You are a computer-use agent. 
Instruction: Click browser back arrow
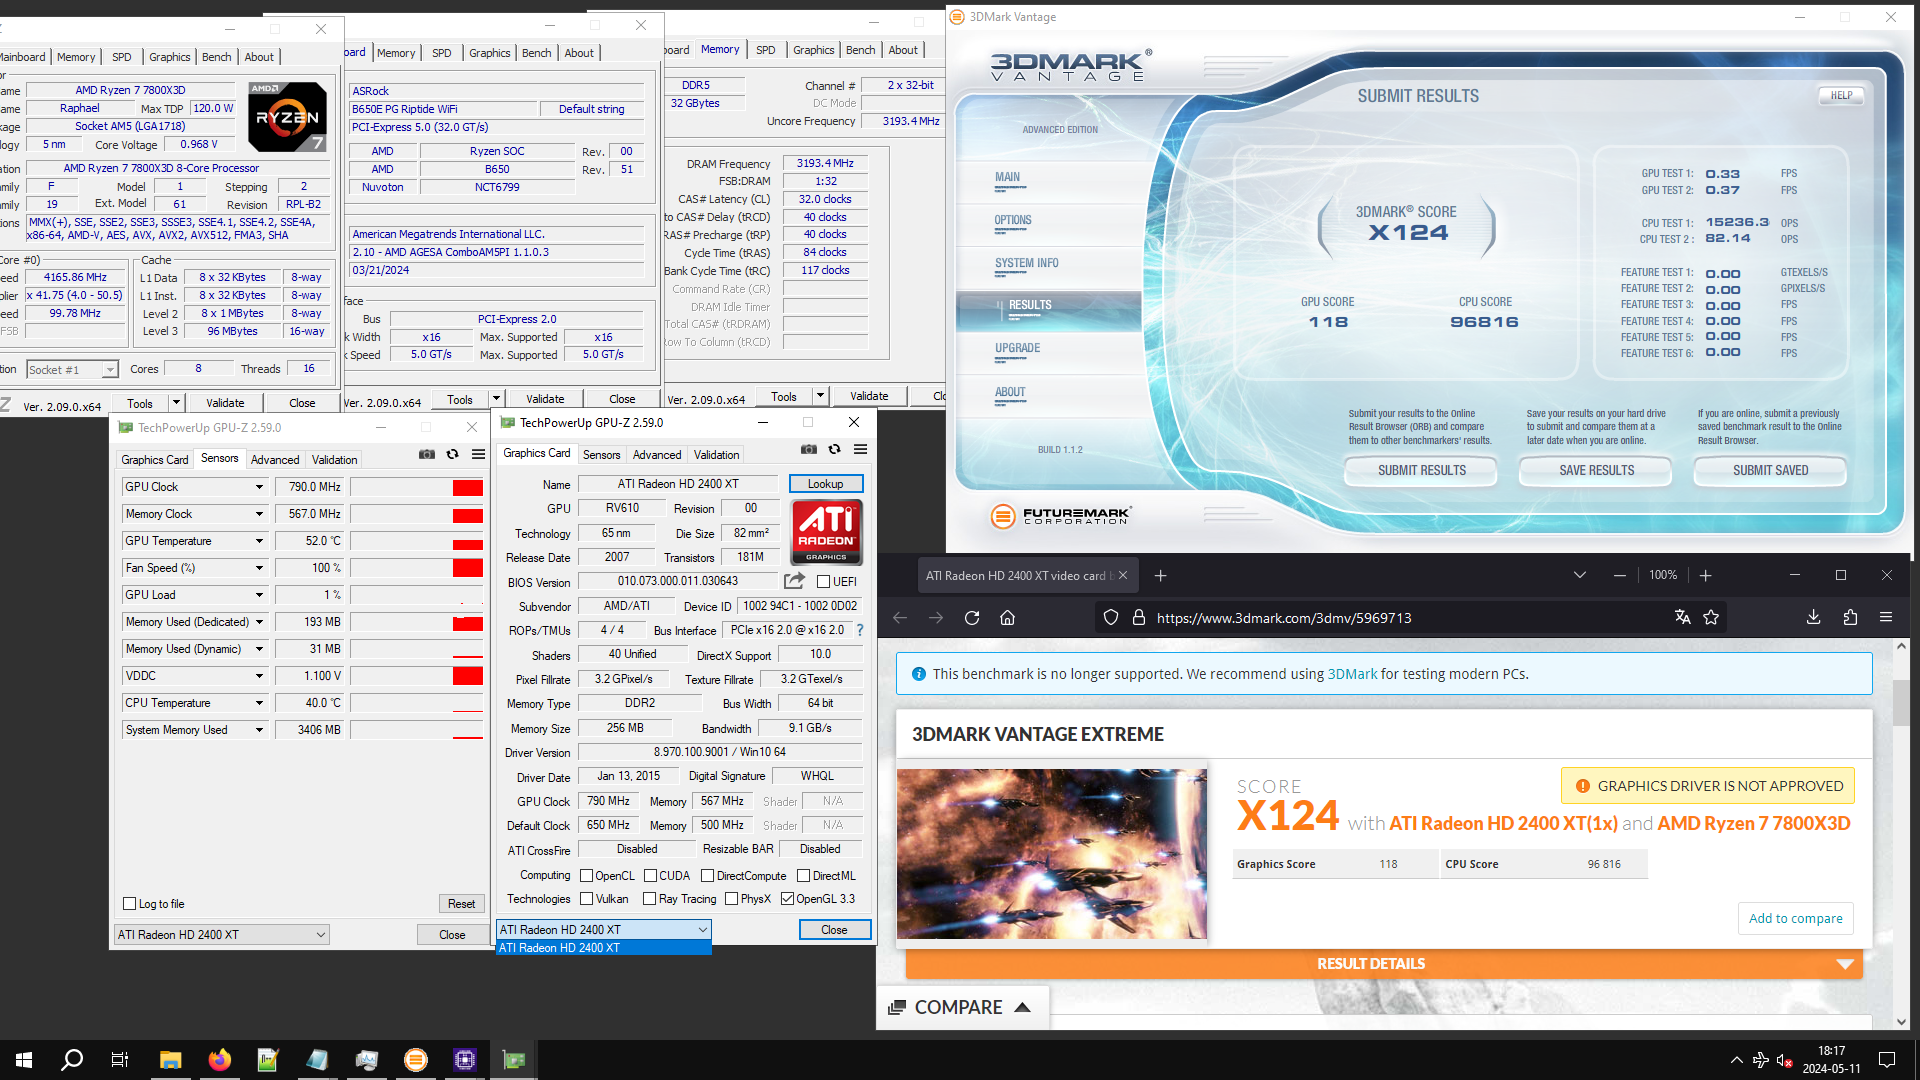coord(900,618)
